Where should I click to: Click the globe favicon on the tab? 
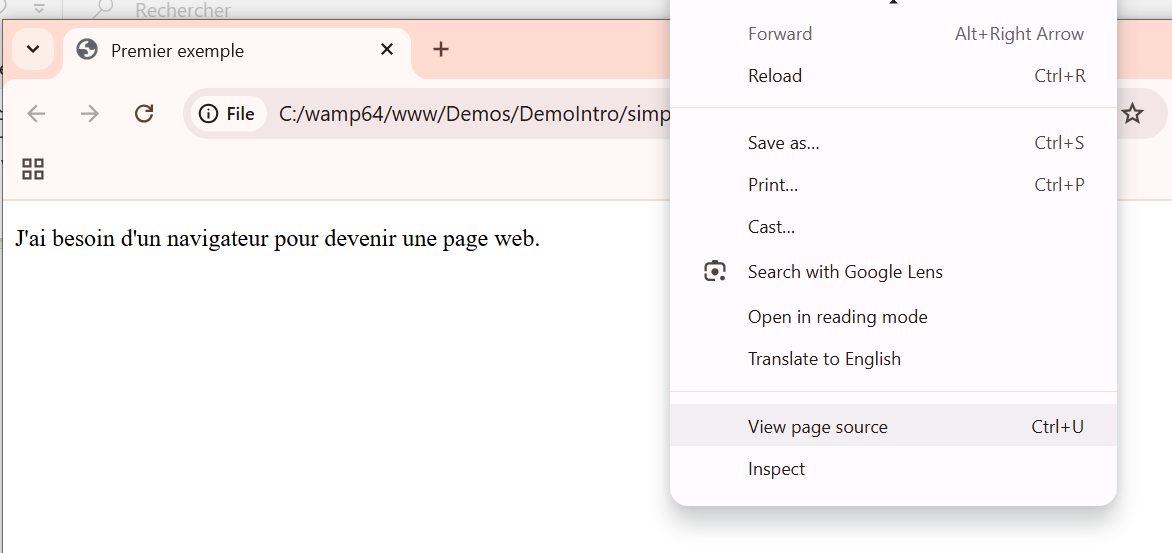coord(87,50)
